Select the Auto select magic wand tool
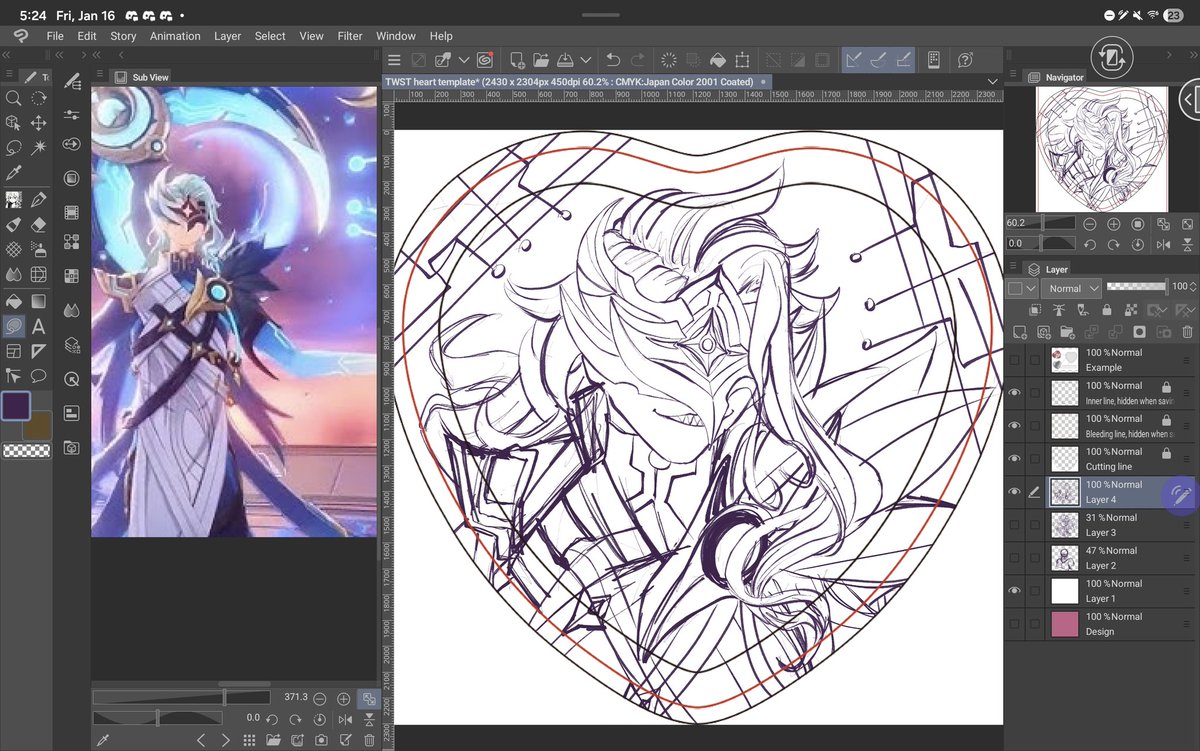 point(39,148)
